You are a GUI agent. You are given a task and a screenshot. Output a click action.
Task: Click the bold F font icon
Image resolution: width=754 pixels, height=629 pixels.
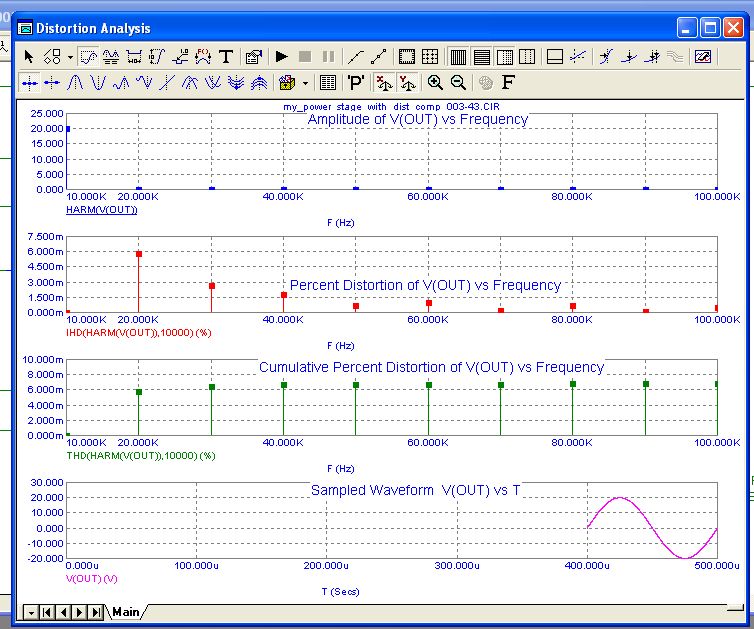click(x=508, y=82)
